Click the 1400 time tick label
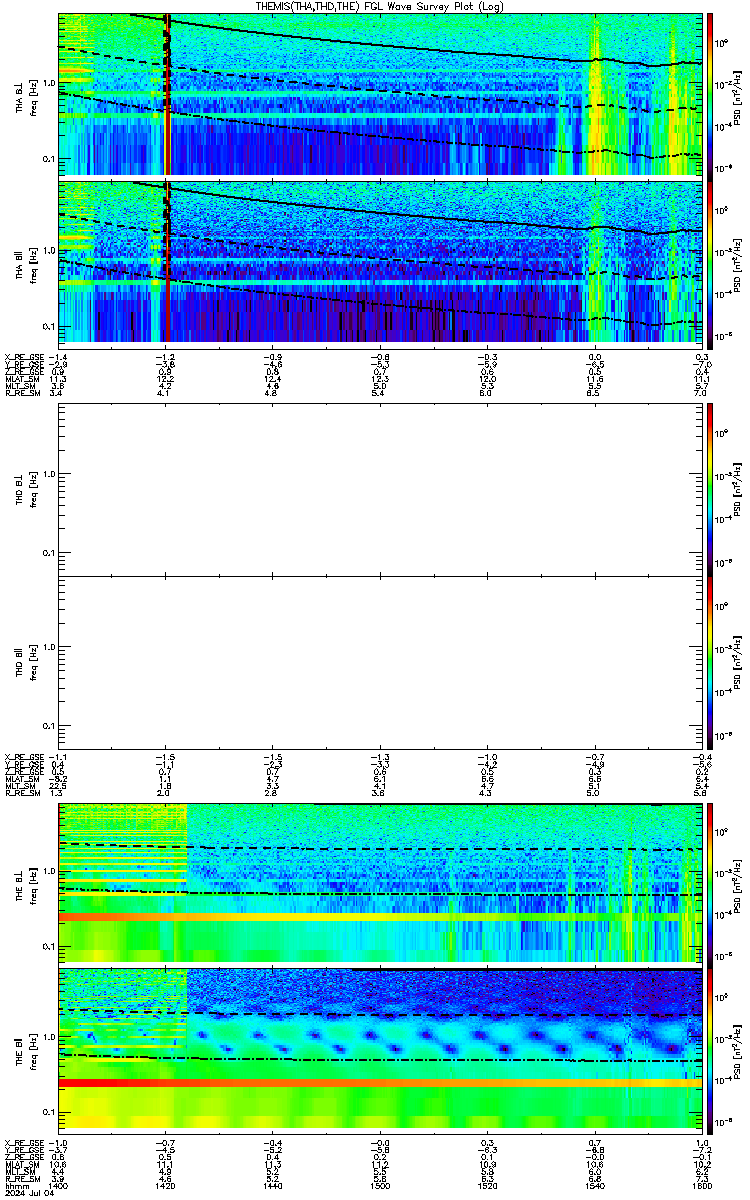The image size is (750, 1200). [59, 1187]
